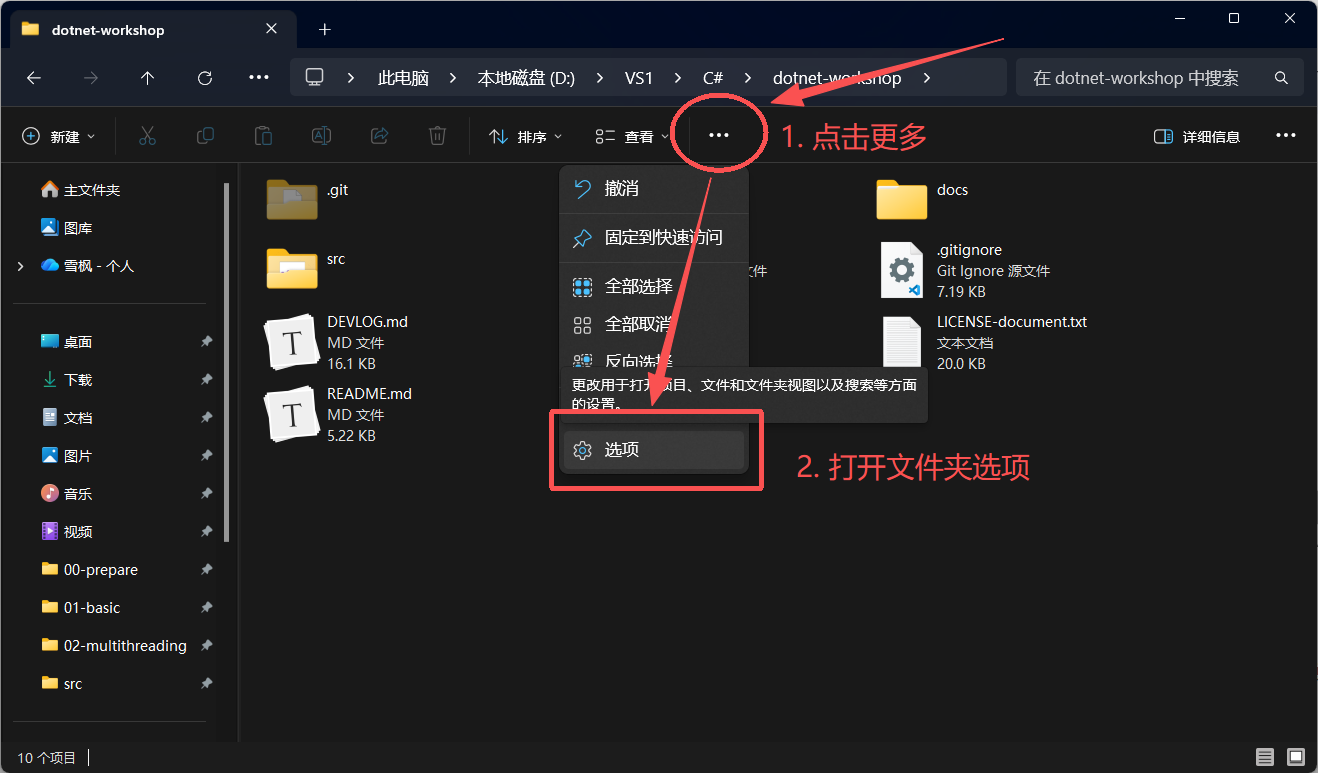This screenshot has width=1318, height=773.
Task: Click the search magnifier icon
Action: click(1281, 78)
